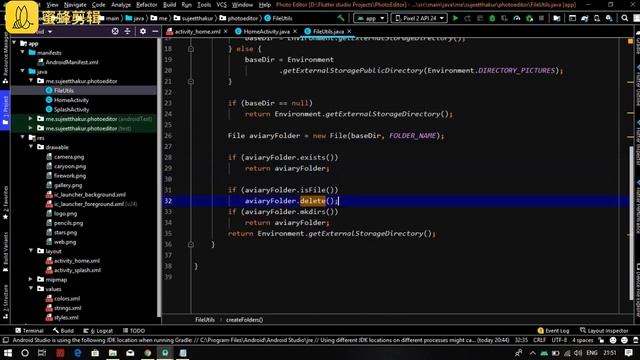
Task: Click the Make Project hammer icon
Action: click(x=341, y=18)
